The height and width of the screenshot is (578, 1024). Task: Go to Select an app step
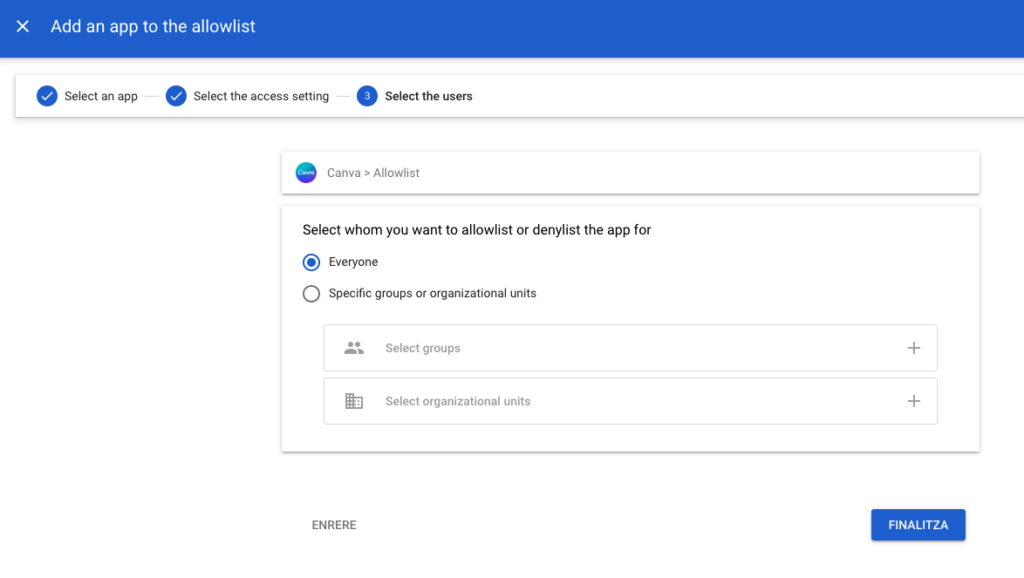tap(101, 96)
